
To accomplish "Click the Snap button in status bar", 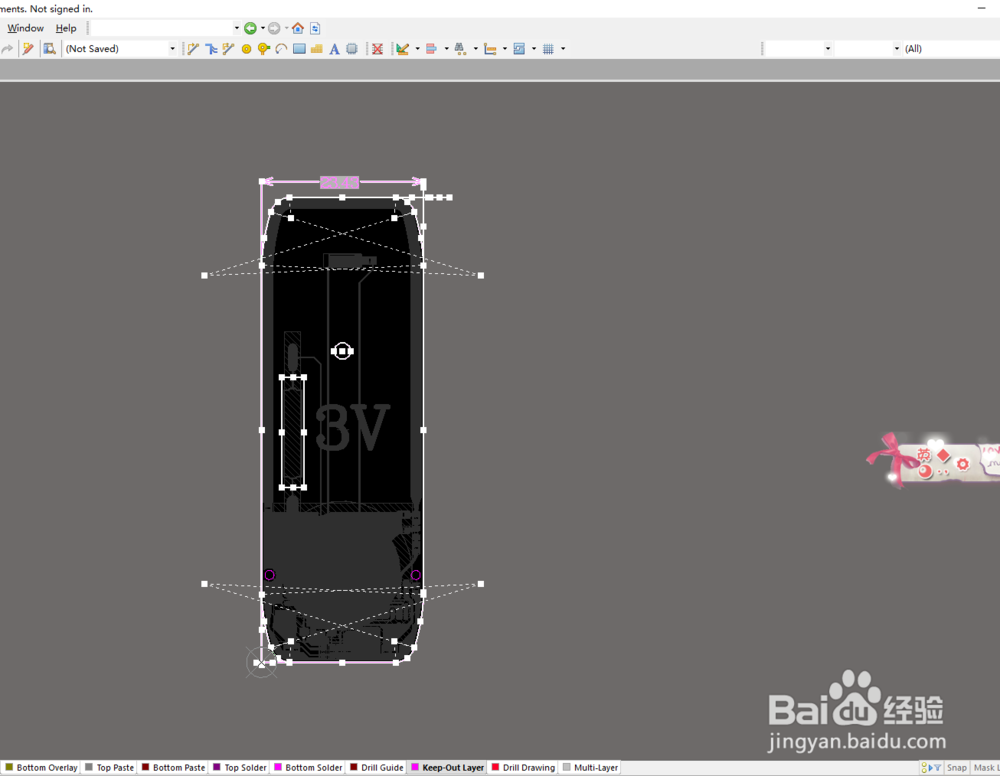I will pyautogui.click(x=957, y=768).
